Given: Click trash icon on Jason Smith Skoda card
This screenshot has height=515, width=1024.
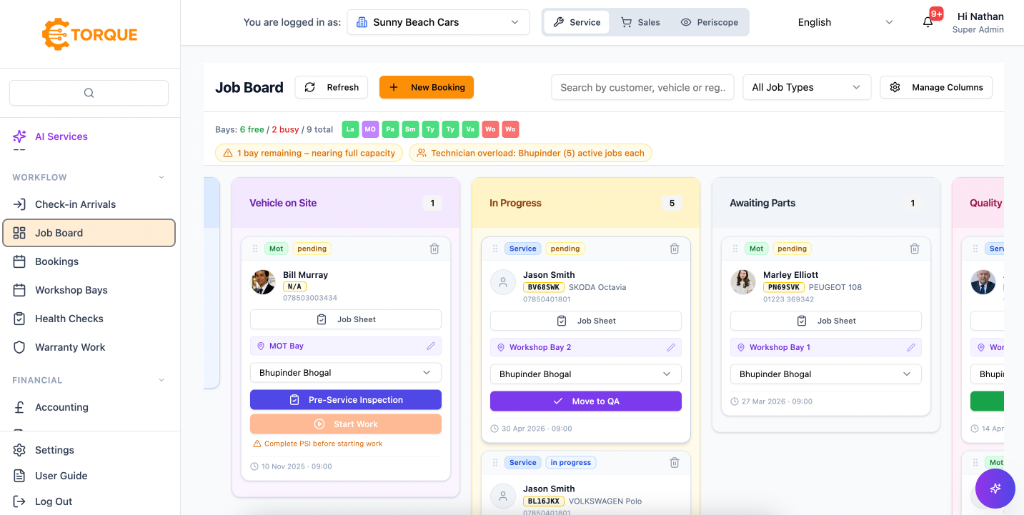Looking at the screenshot, I should pos(675,248).
